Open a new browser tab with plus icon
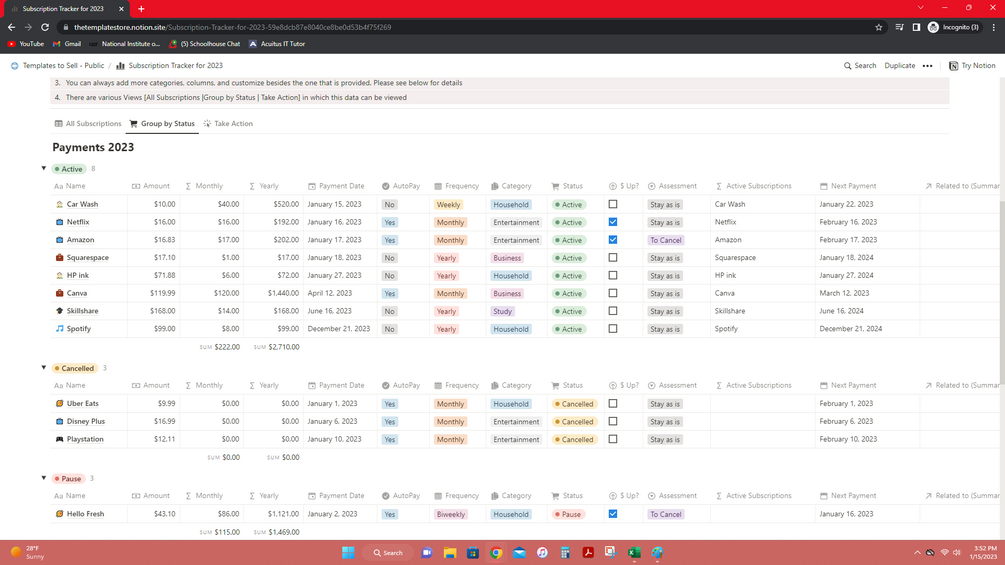This screenshot has height=565, width=1005. pyautogui.click(x=141, y=9)
